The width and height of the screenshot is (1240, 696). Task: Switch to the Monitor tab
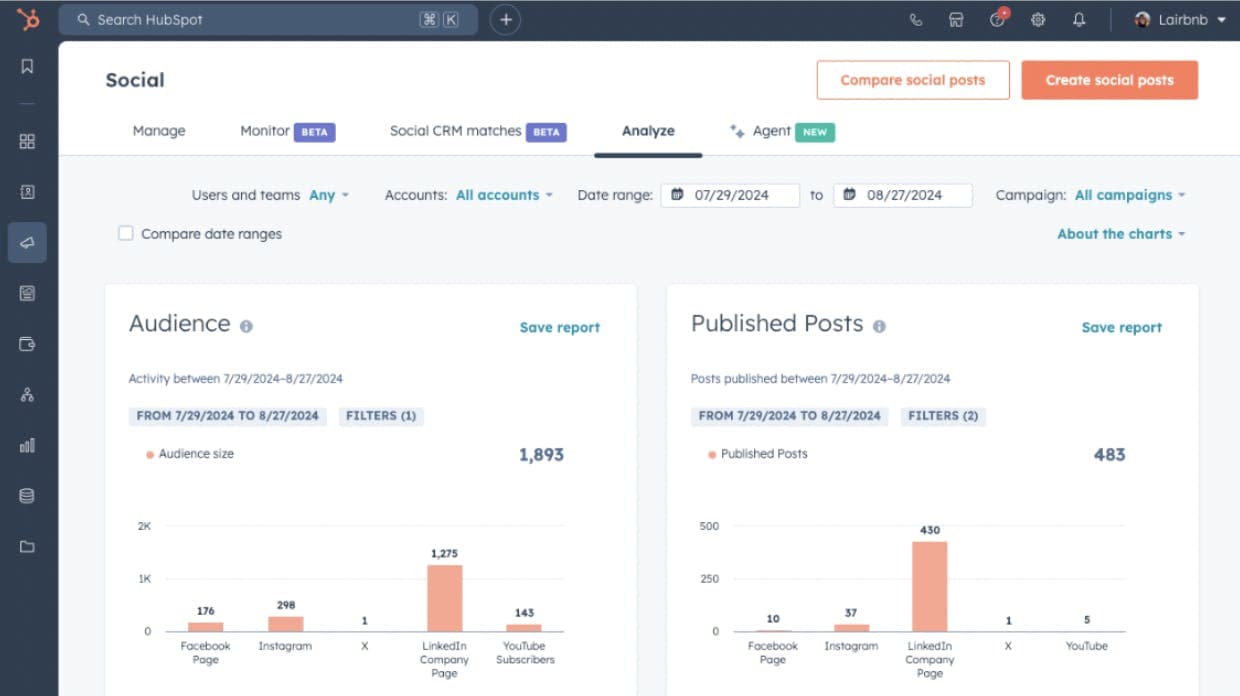pos(262,131)
